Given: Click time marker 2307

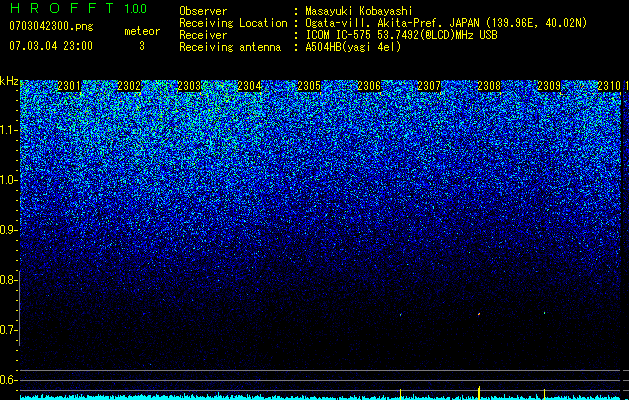Looking at the screenshot, I should click(429, 86).
